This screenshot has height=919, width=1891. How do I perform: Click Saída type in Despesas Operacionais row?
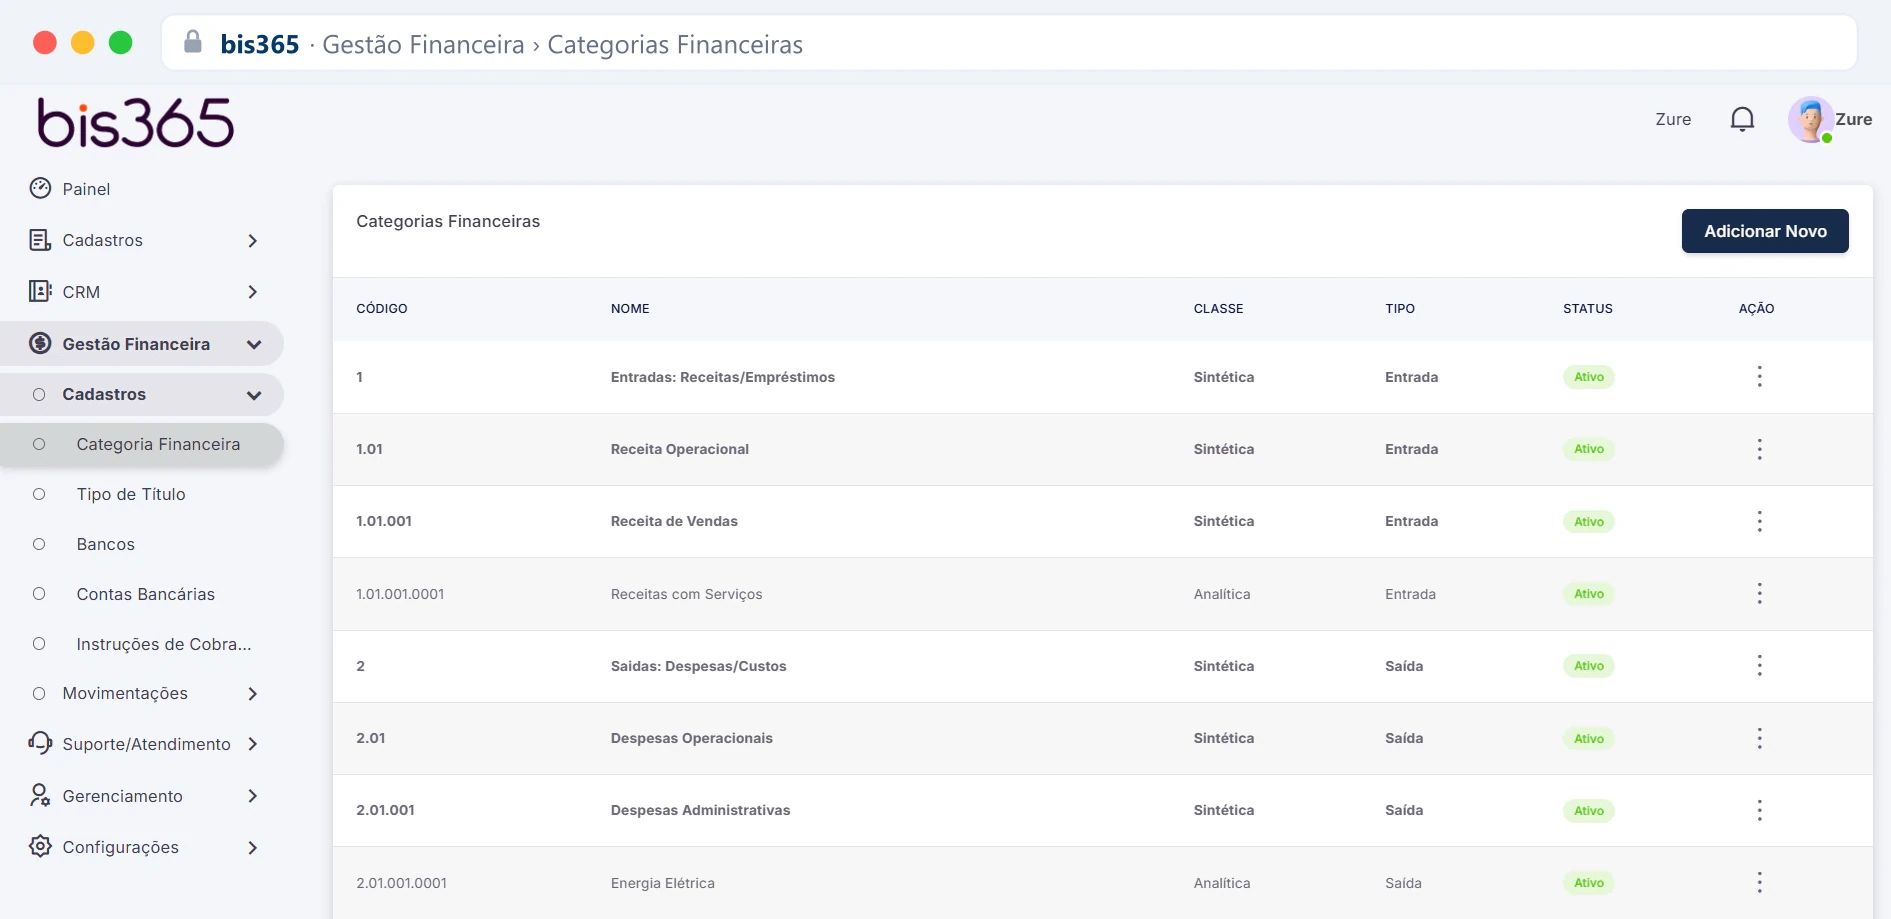(1404, 738)
